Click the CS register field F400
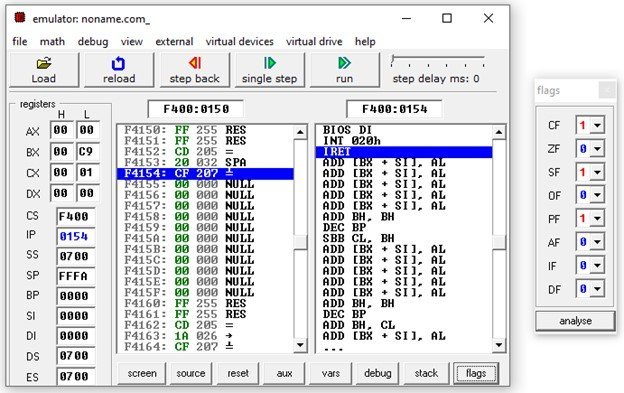 (x=76, y=217)
